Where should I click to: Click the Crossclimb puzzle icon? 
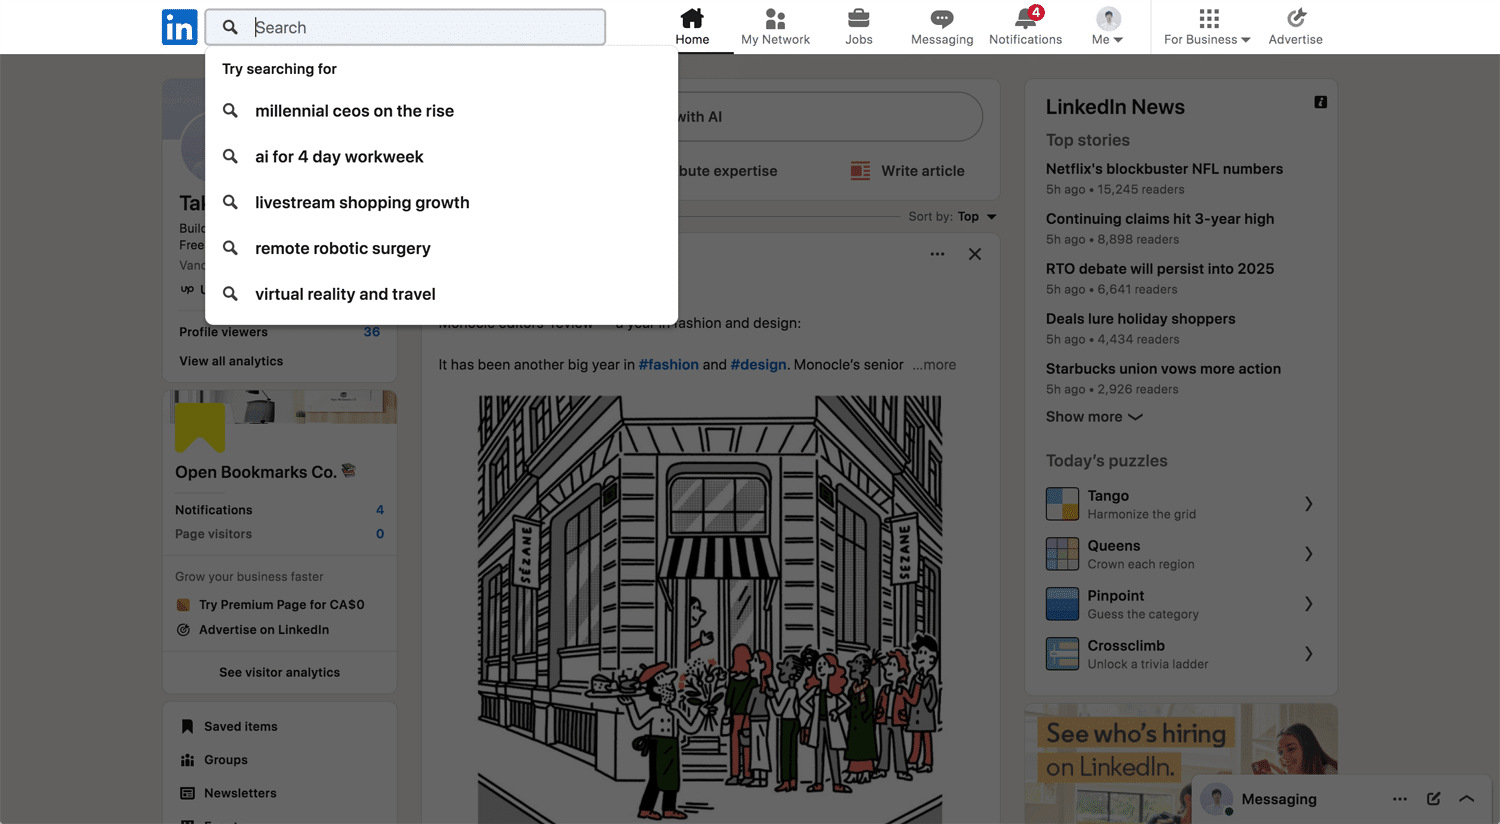[x=1062, y=654]
